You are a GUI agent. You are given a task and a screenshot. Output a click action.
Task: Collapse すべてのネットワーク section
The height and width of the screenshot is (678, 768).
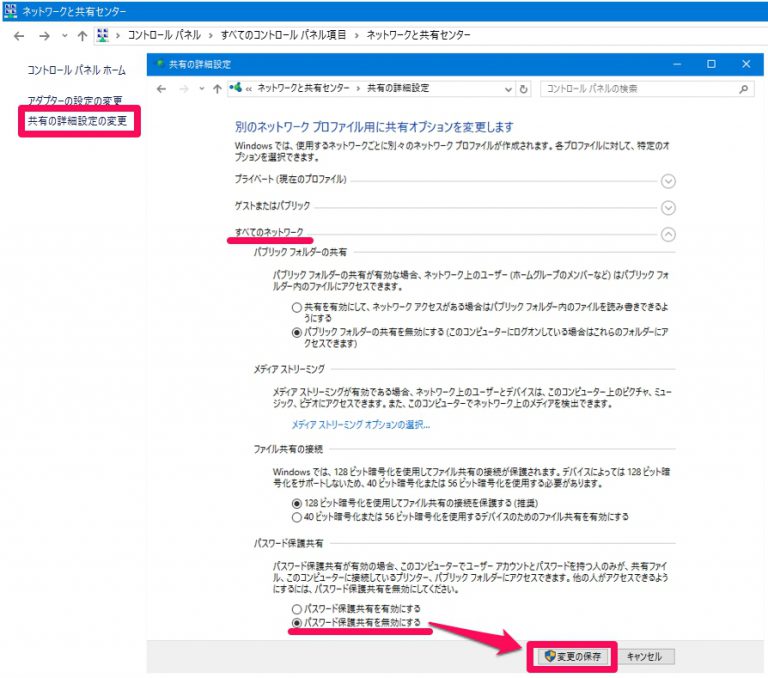point(668,235)
